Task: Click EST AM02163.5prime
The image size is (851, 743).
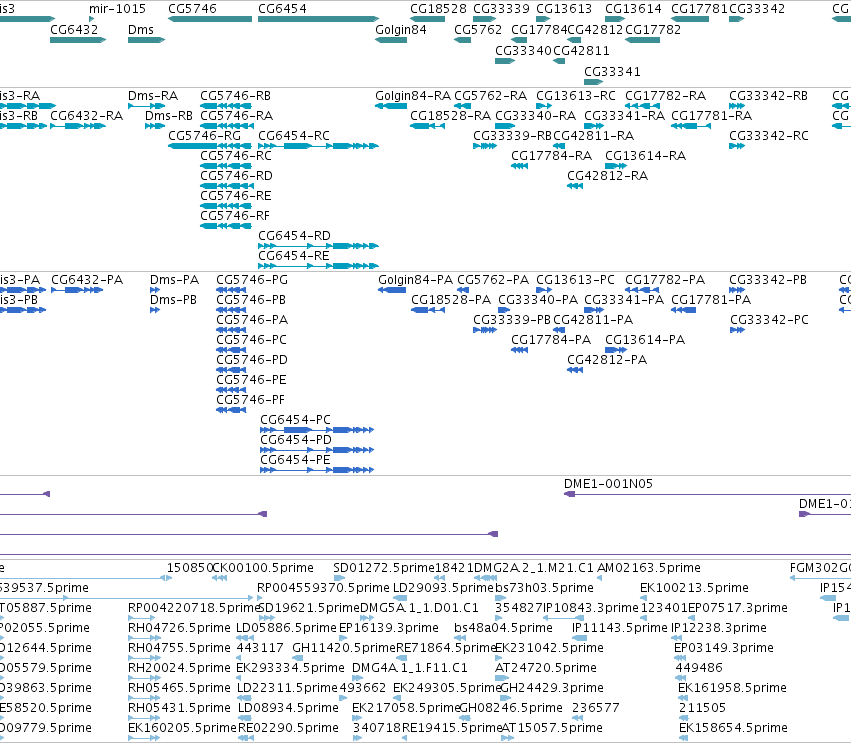Action: coord(649,568)
